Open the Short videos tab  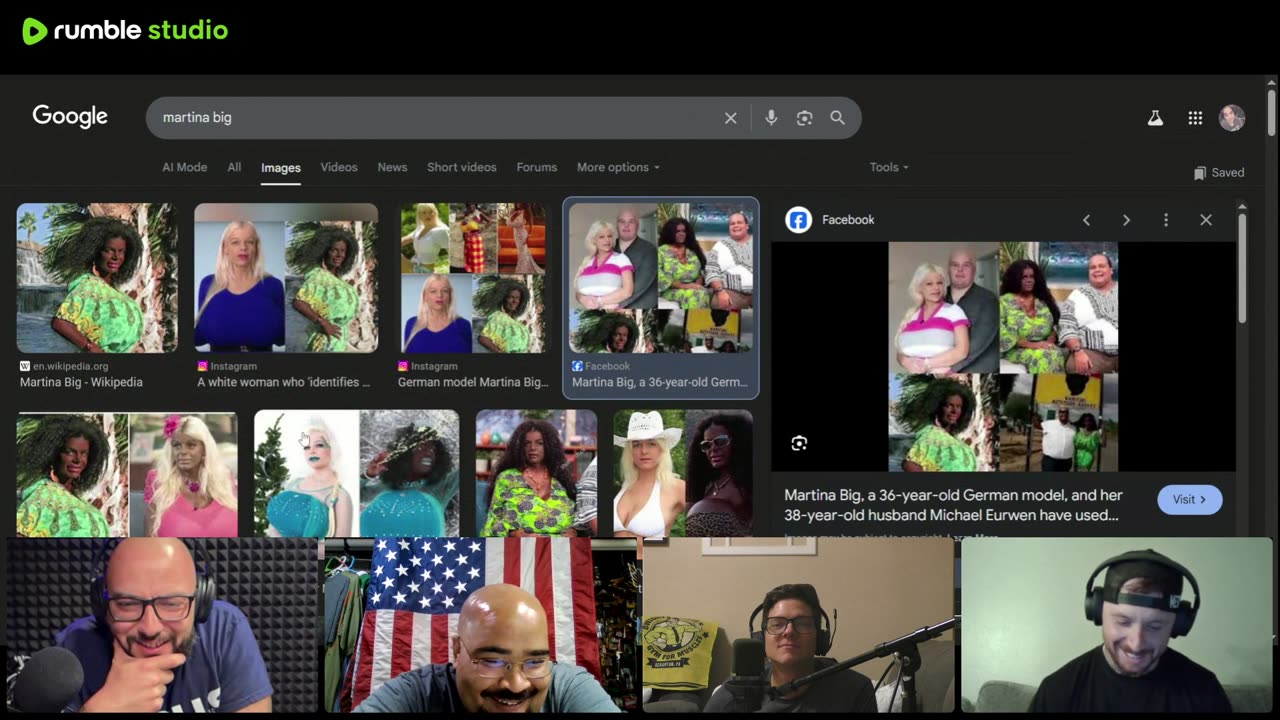[462, 167]
